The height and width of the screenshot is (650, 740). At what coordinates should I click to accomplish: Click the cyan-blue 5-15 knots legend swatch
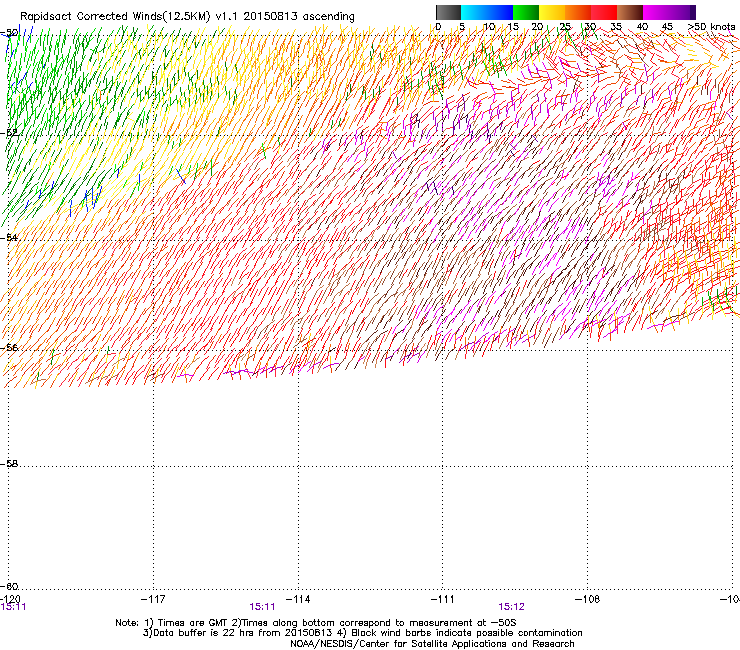pyautogui.click(x=487, y=12)
